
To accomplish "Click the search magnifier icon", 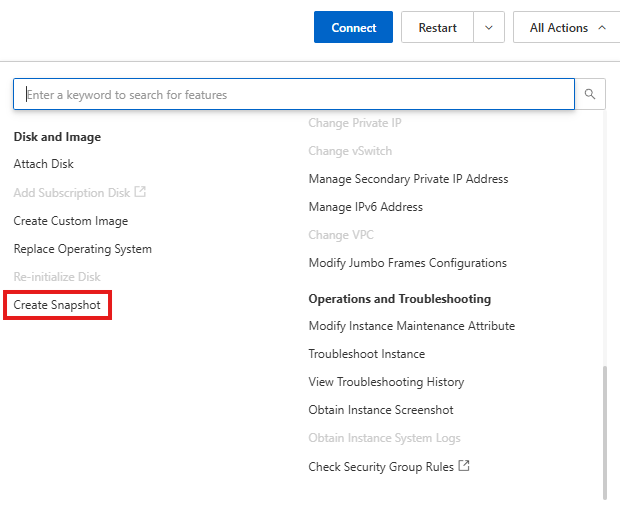I will click(590, 95).
